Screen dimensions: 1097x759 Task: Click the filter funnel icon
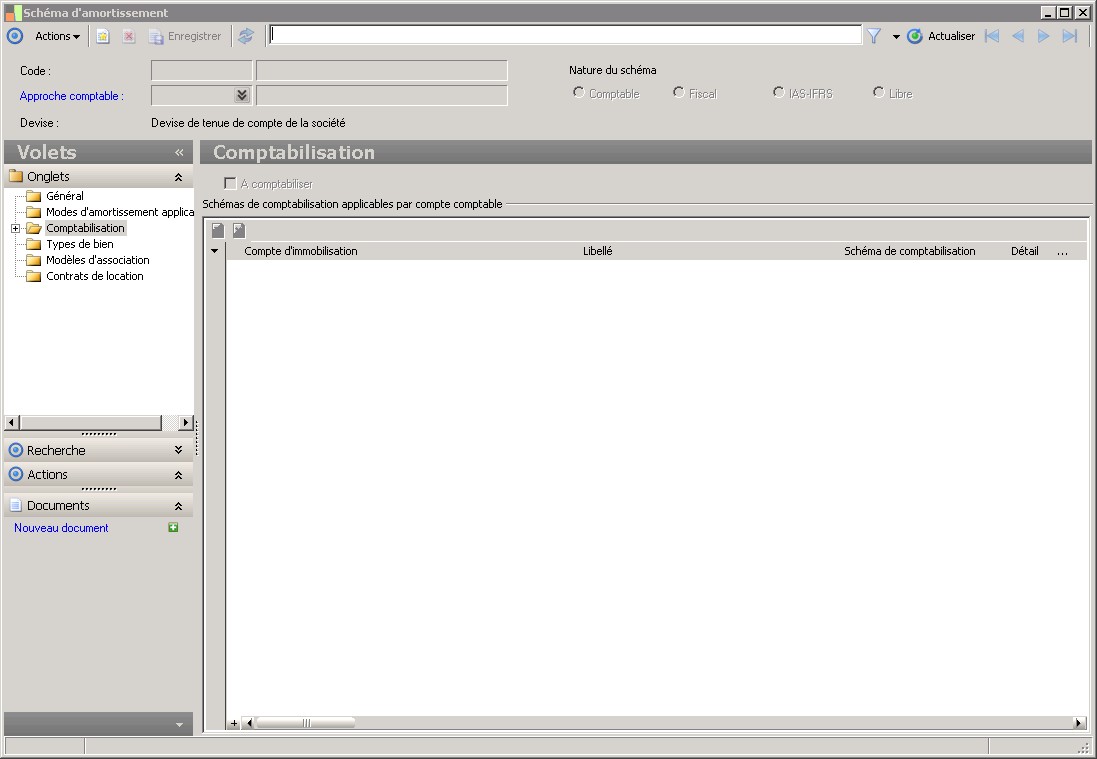pyautogui.click(x=874, y=36)
